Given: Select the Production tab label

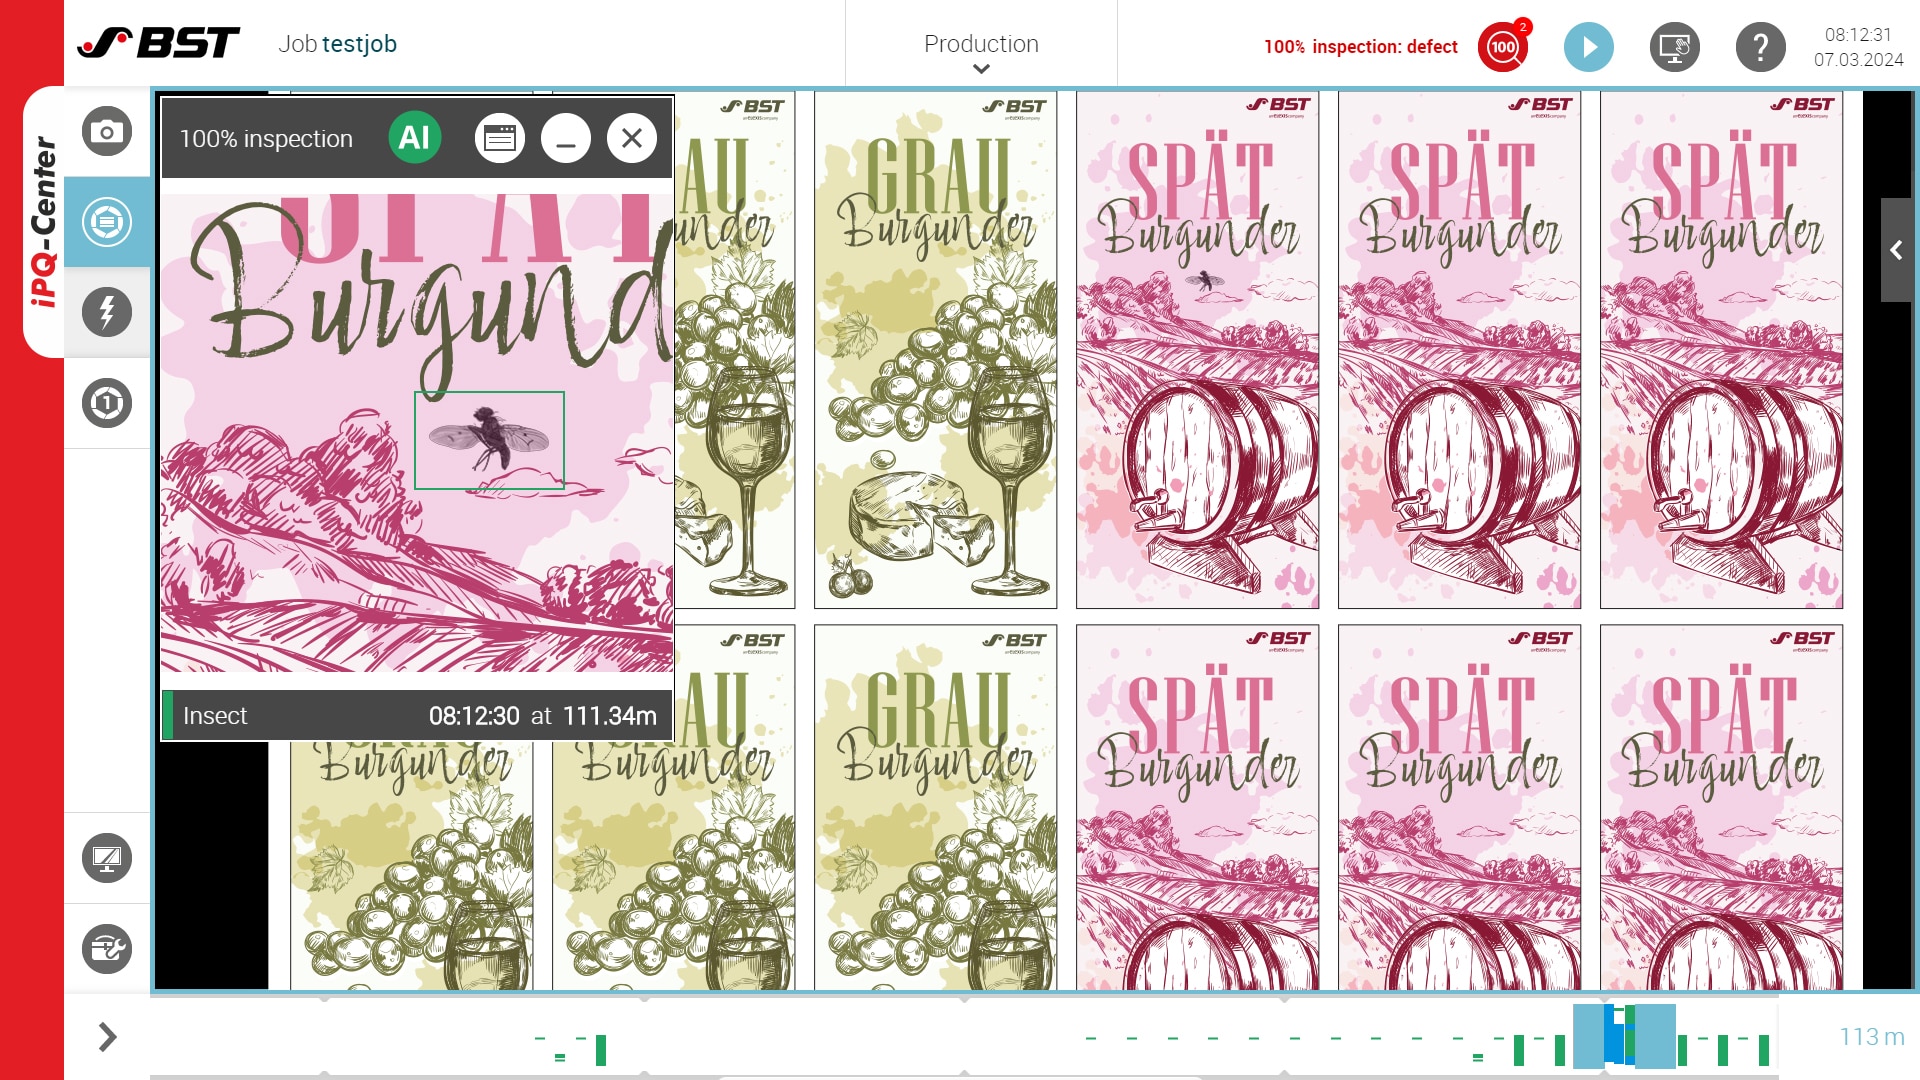Looking at the screenshot, I should (x=980, y=44).
